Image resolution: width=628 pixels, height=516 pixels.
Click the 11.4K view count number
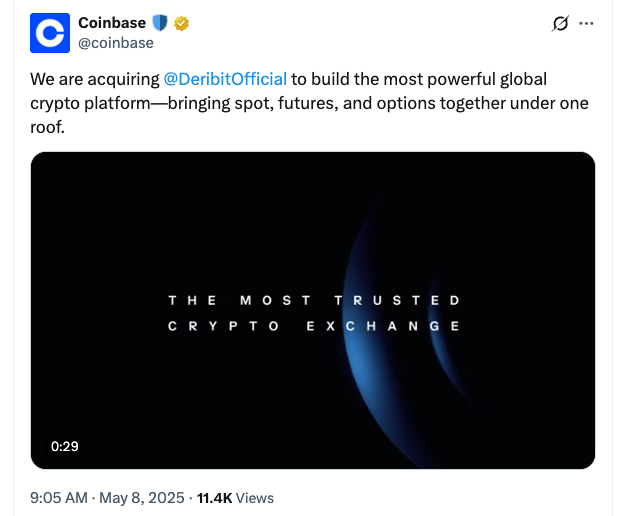[x=214, y=498]
